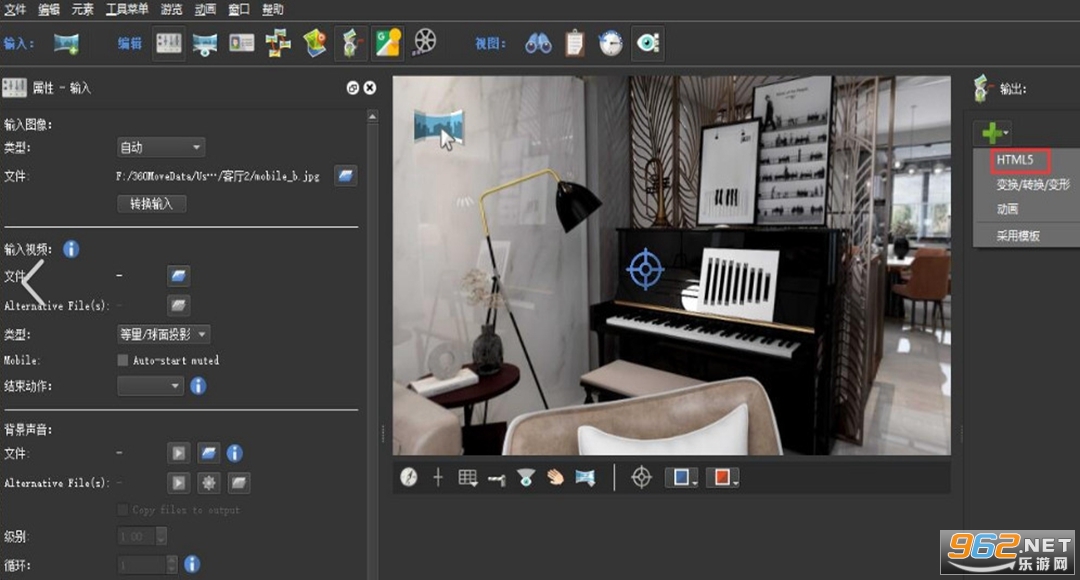1080x580 pixels.
Task: Browse for the input image file
Action: click(x=345, y=176)
